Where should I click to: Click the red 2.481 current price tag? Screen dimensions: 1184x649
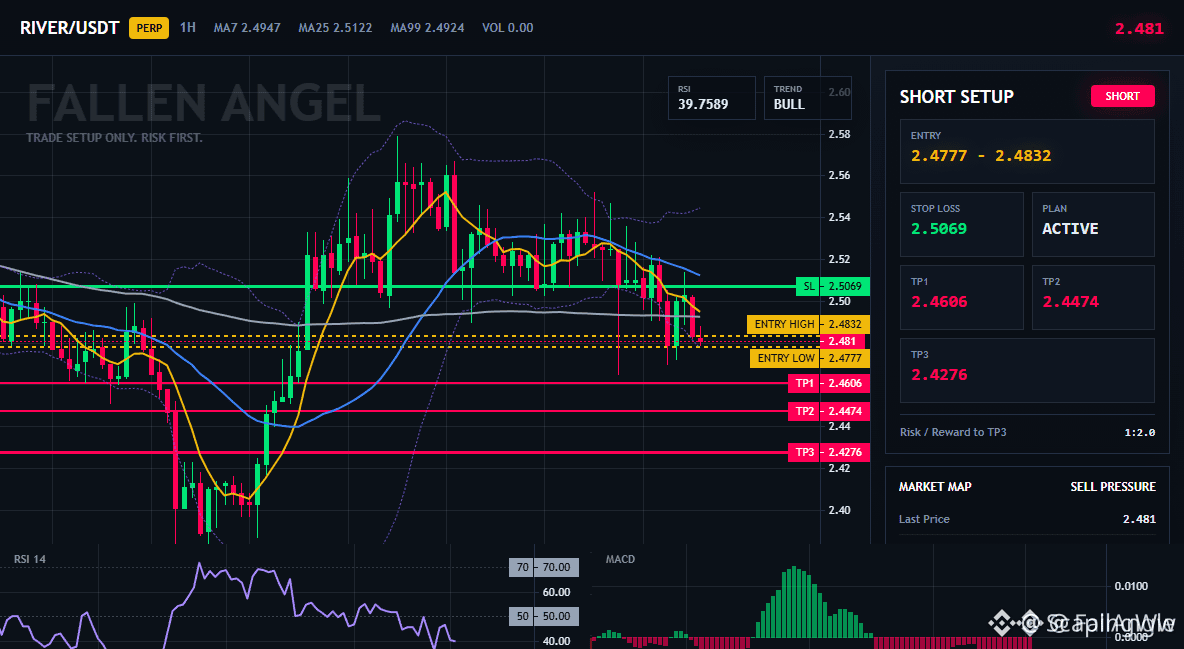point(842,341)
